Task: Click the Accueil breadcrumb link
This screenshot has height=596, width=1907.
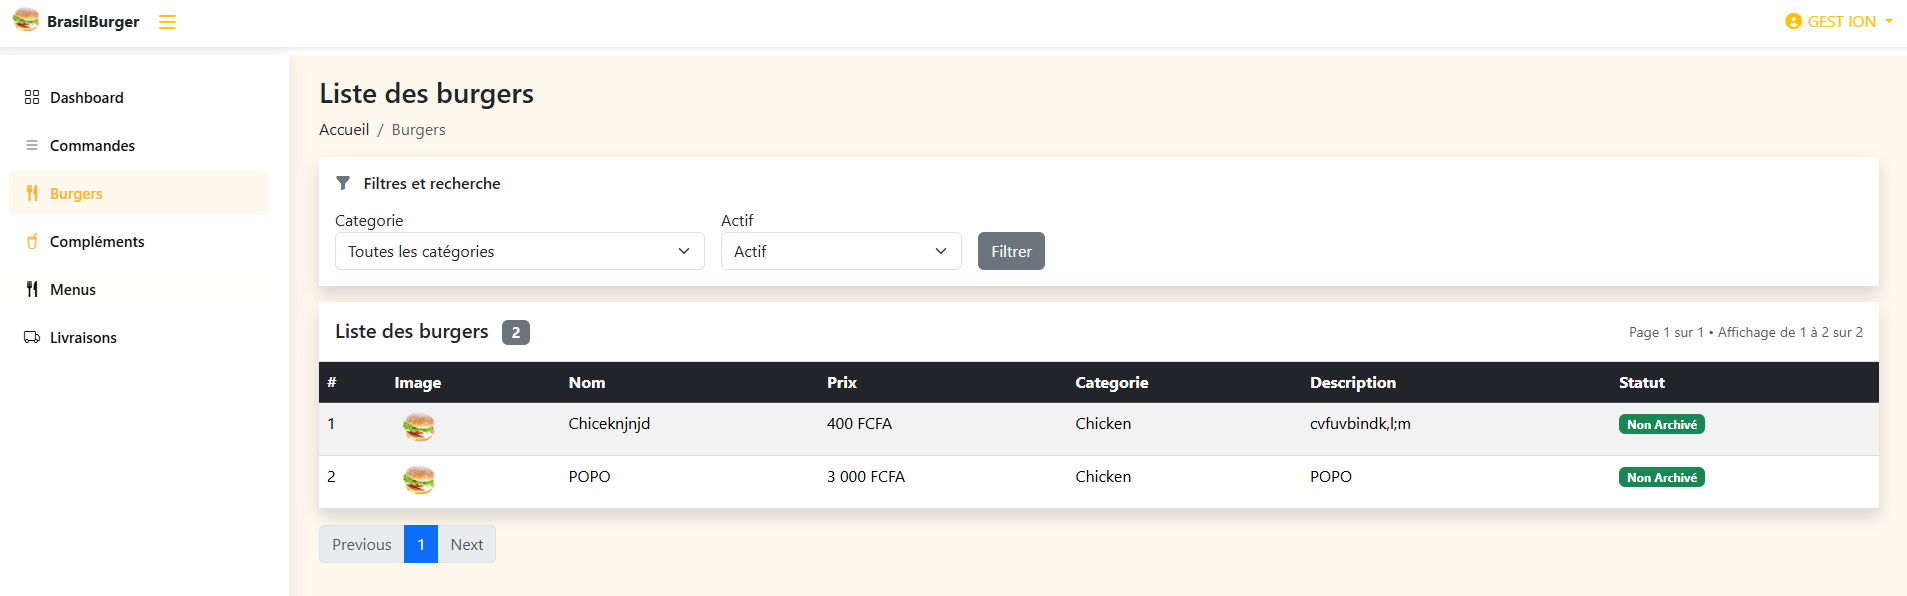Action: [x=344, y=129]
